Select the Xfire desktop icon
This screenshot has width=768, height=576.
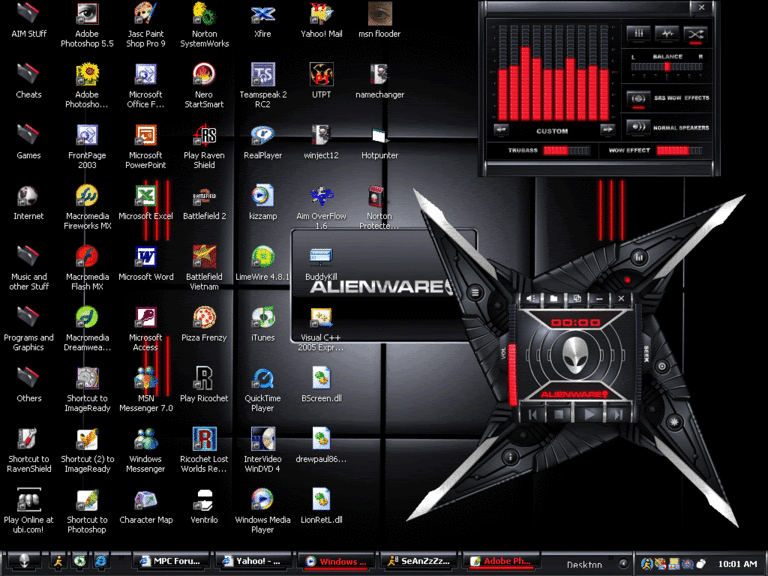tap(263, 21)
